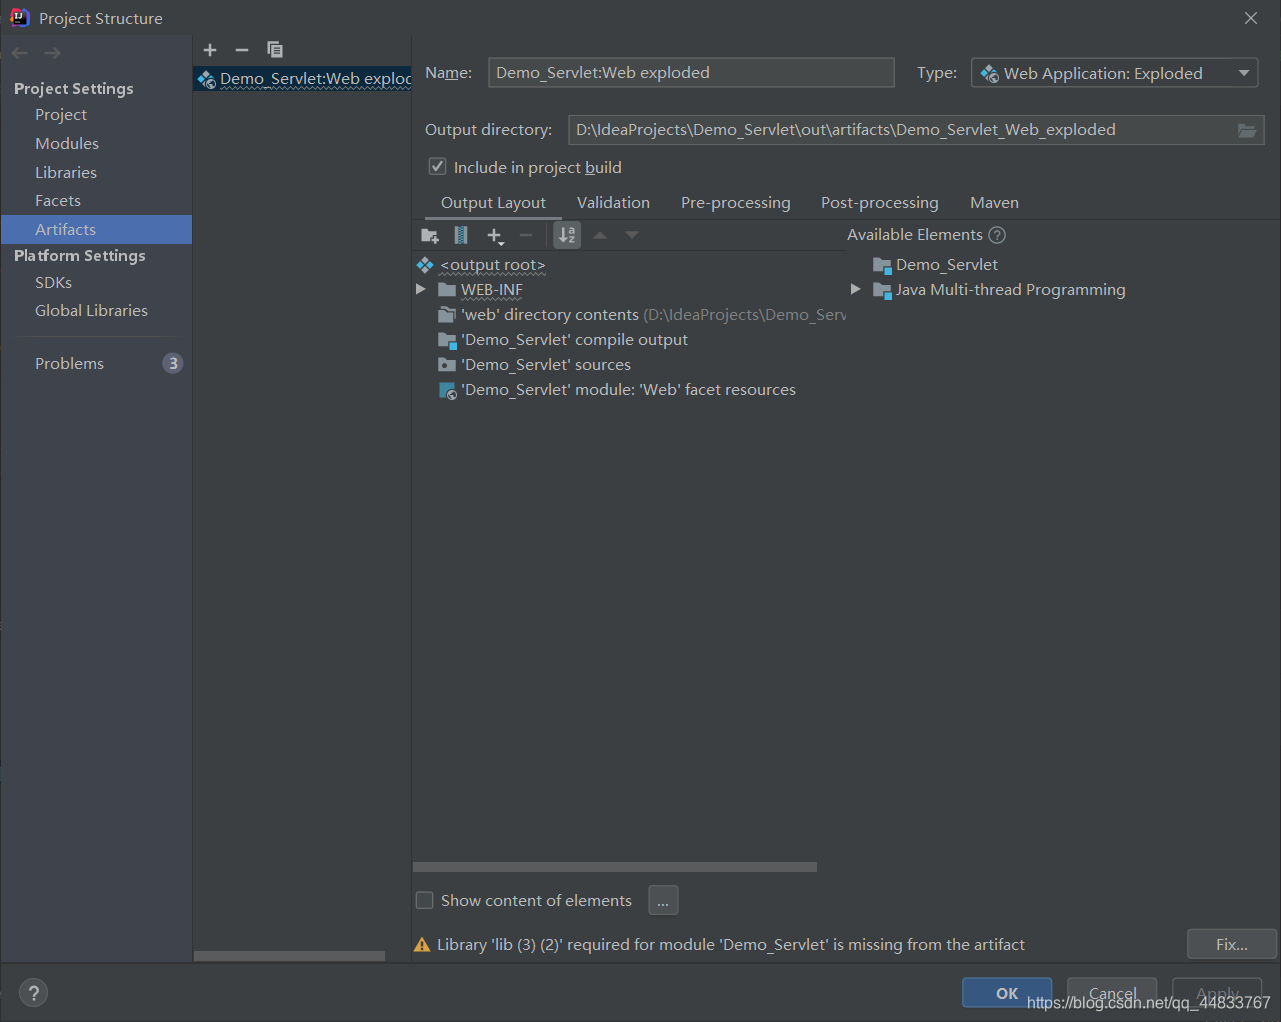Click the artifacts list horizontal scrollbar
Screen dimensions: 1281x1022
click(x=289, y=956)
